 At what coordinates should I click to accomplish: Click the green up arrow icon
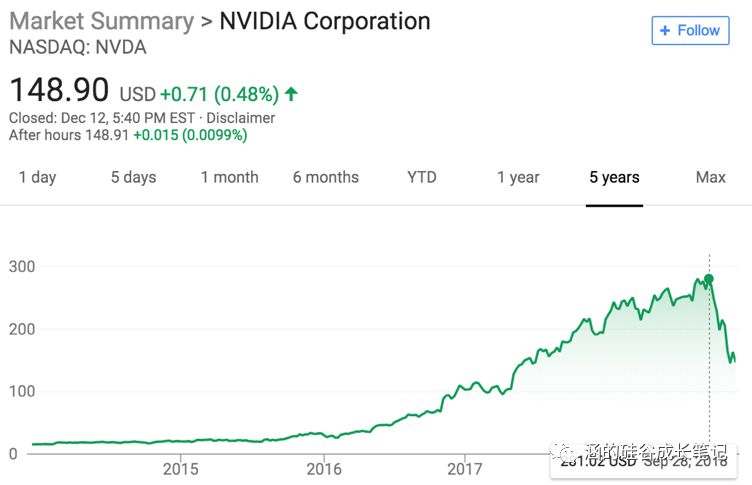click(291, 94)
